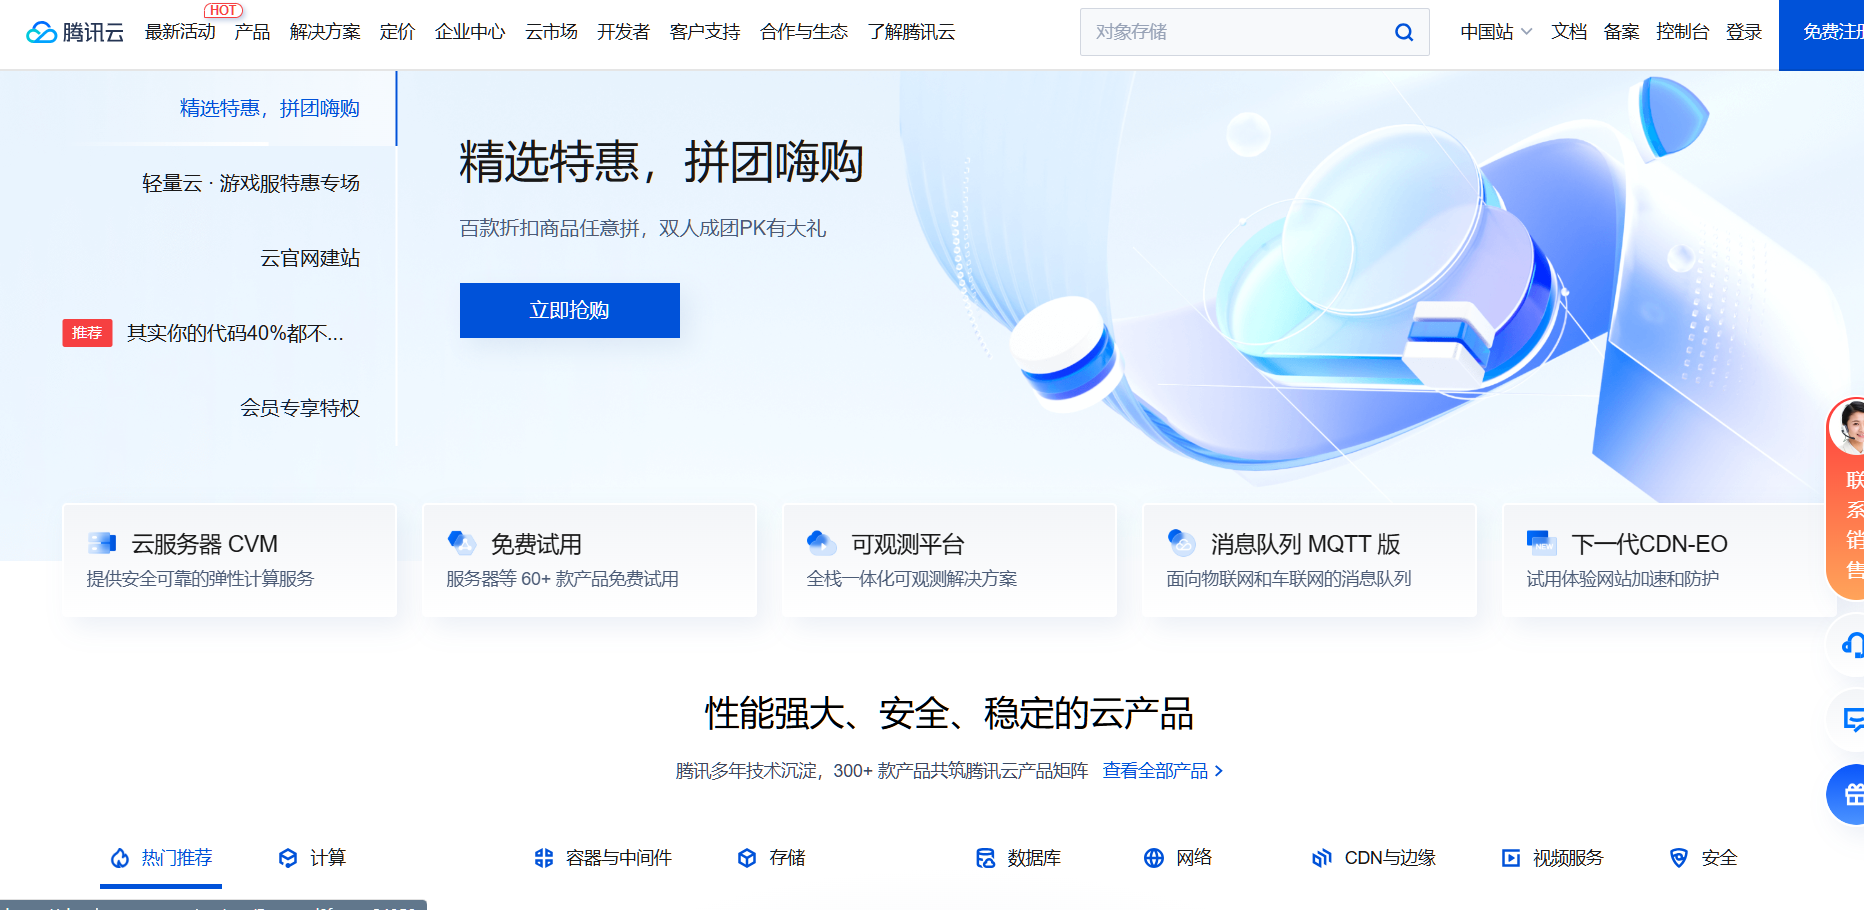Select the 存储 product tab
The image size is (1864, 910).
click(x=771, y=858)
